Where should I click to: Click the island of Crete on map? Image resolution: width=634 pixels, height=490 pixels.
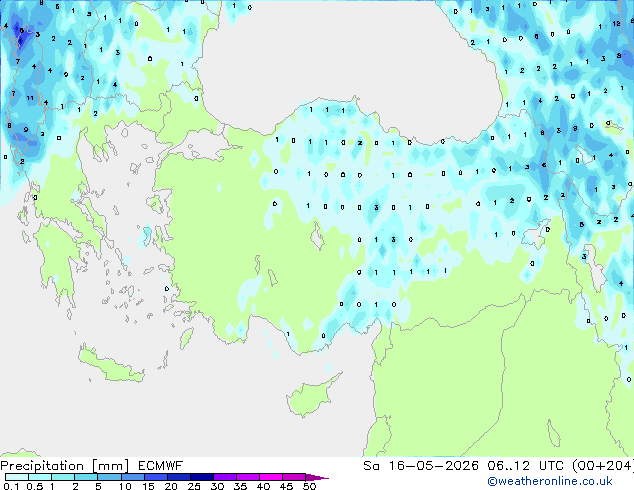coord(110,365)
